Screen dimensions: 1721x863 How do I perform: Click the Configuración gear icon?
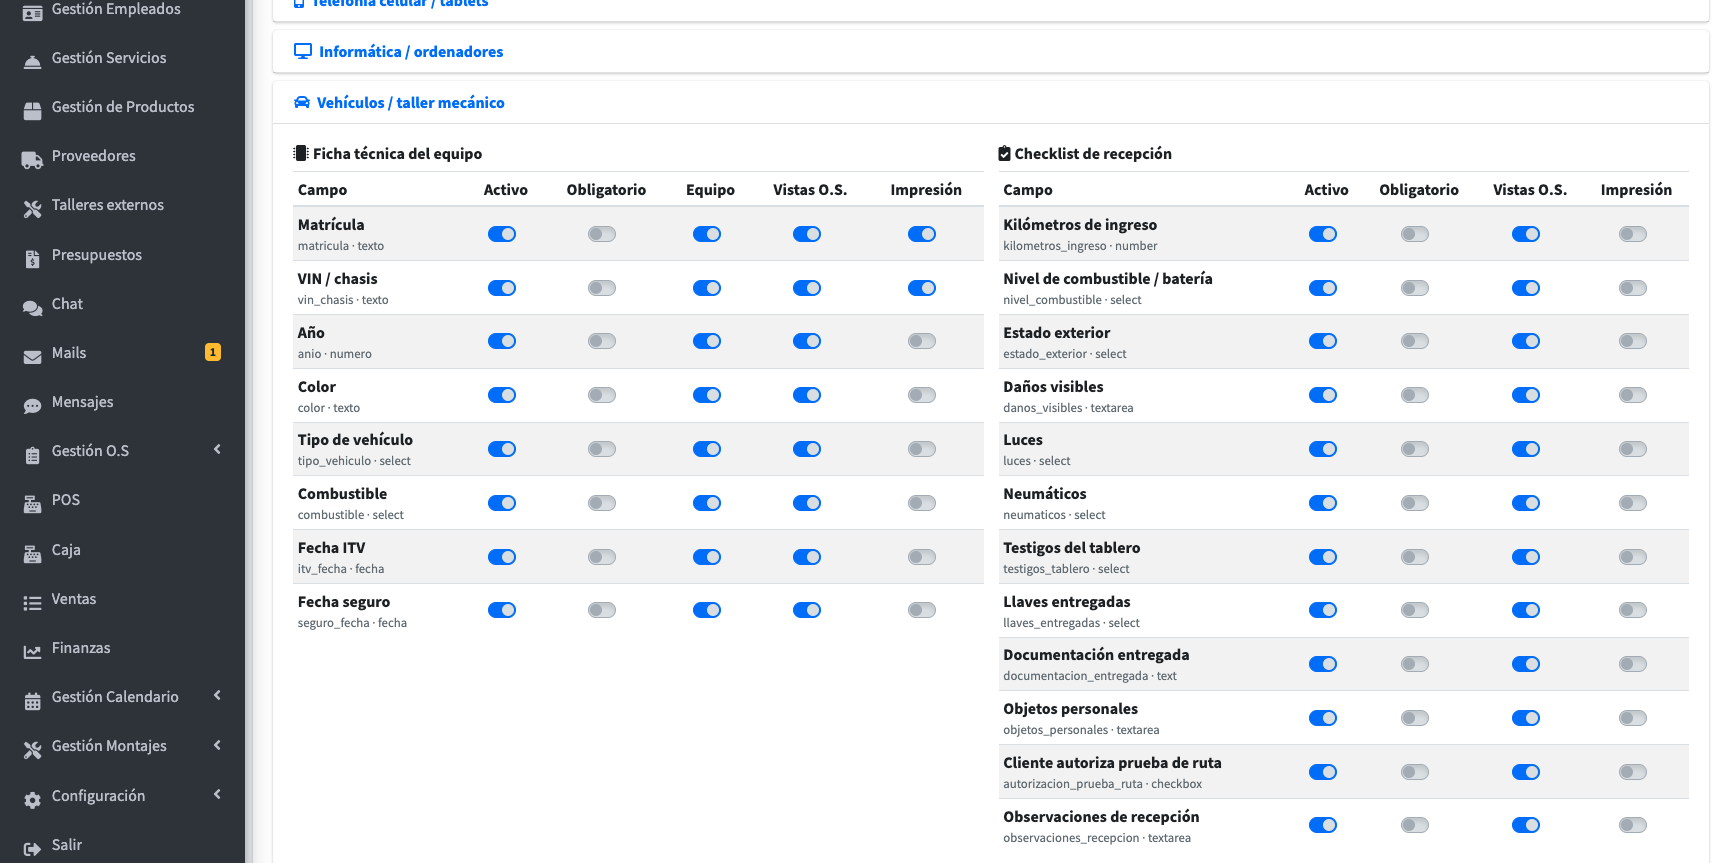tap(32, 800)
